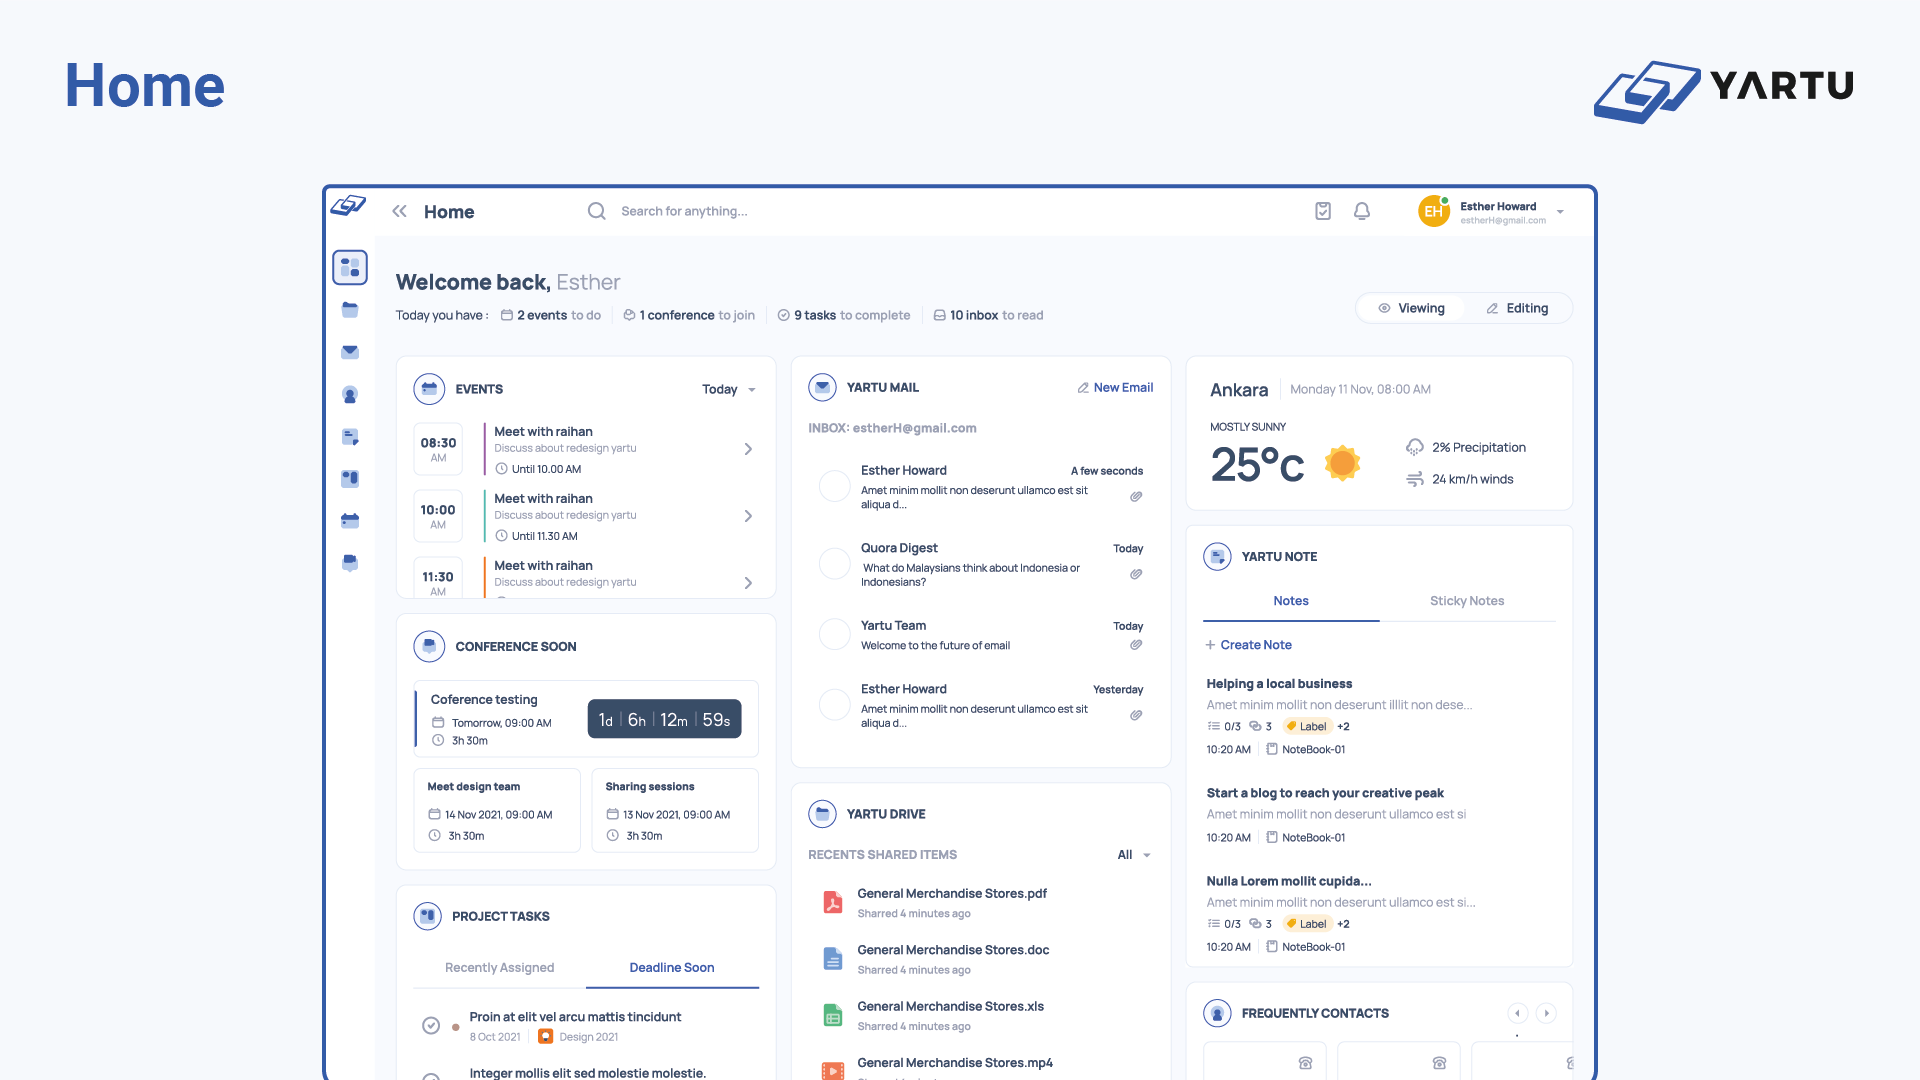Viewport: 1920px width, 1080px height.
Task: Click the Yartu logo in app corner
Action: pos(348,205)
